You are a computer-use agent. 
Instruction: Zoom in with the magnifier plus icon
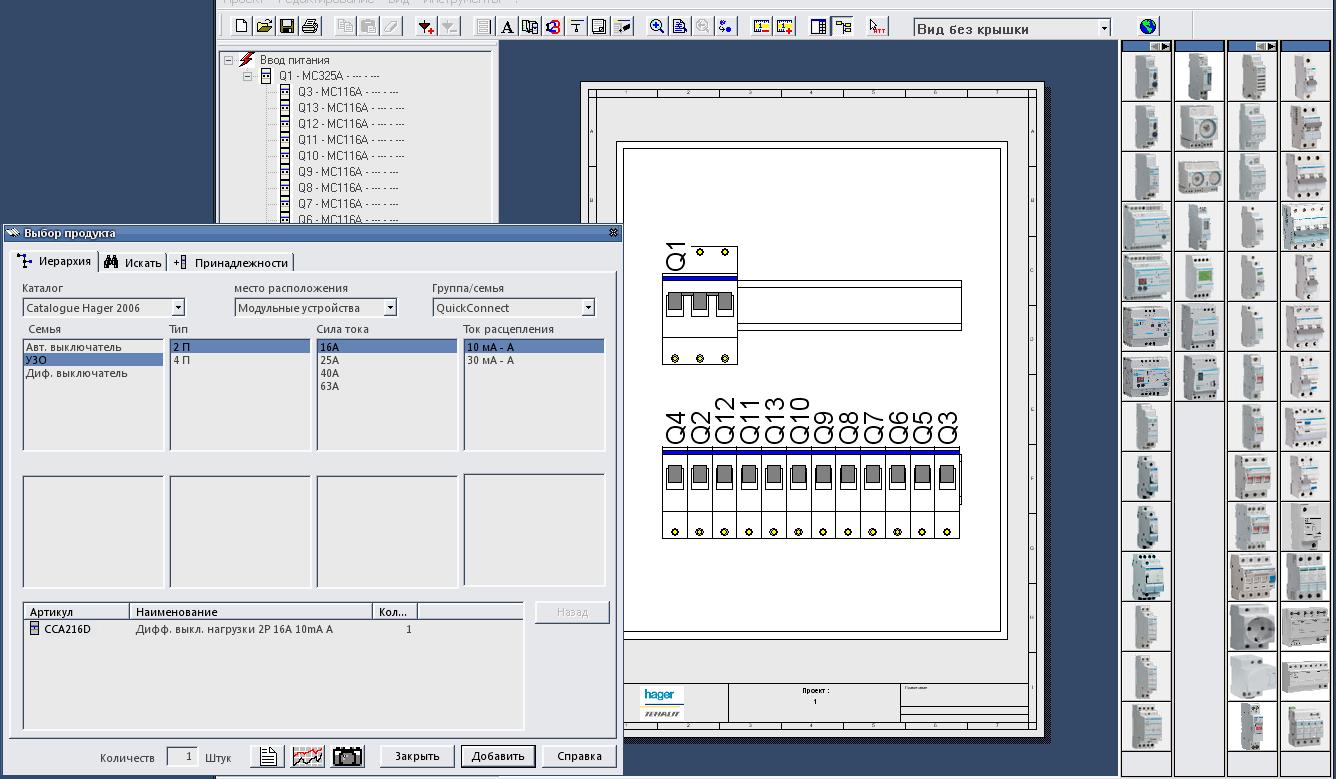657,27
